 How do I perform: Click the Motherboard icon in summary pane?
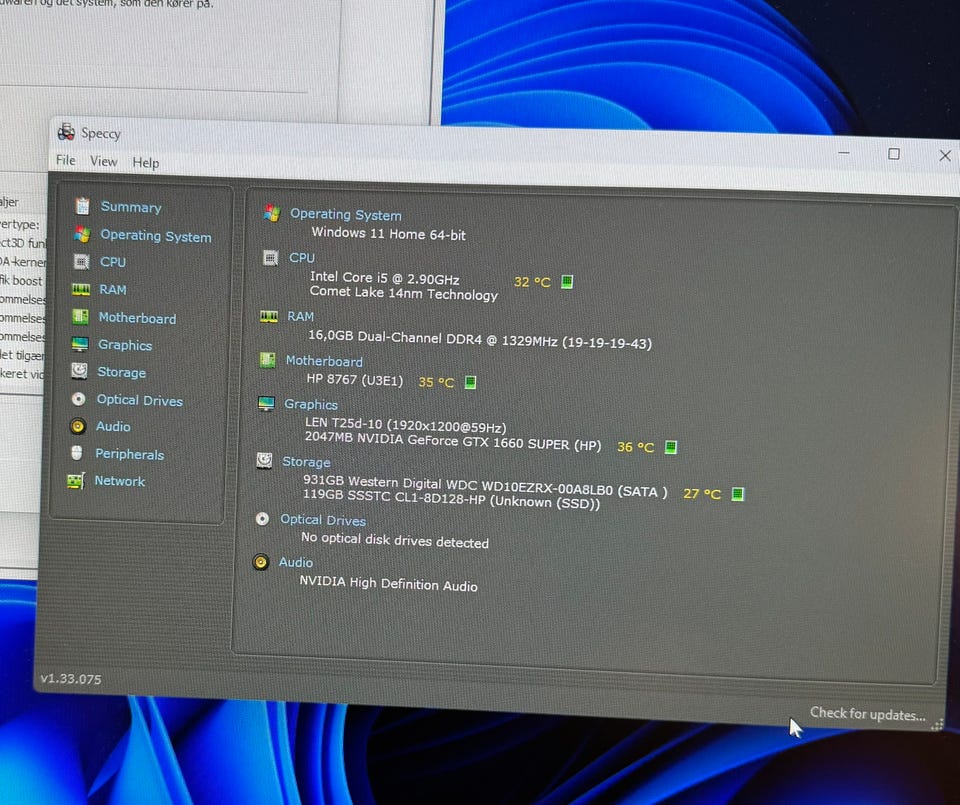(268, 360)
